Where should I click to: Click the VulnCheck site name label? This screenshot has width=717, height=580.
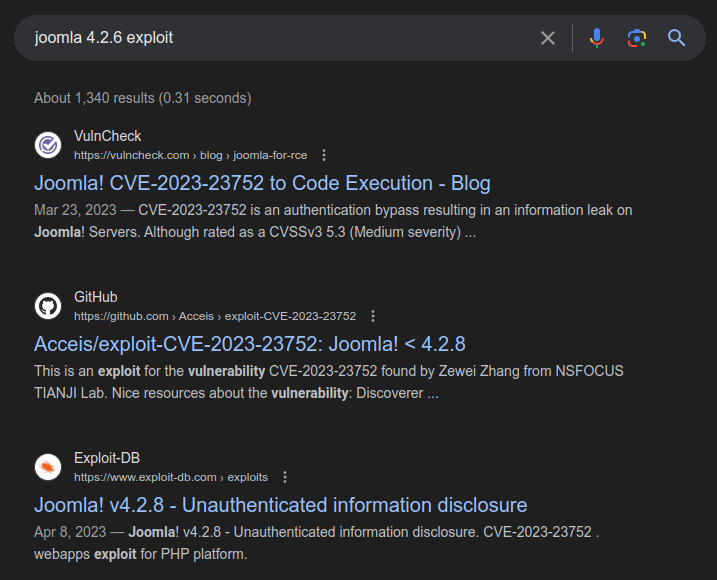pos(107,136)
